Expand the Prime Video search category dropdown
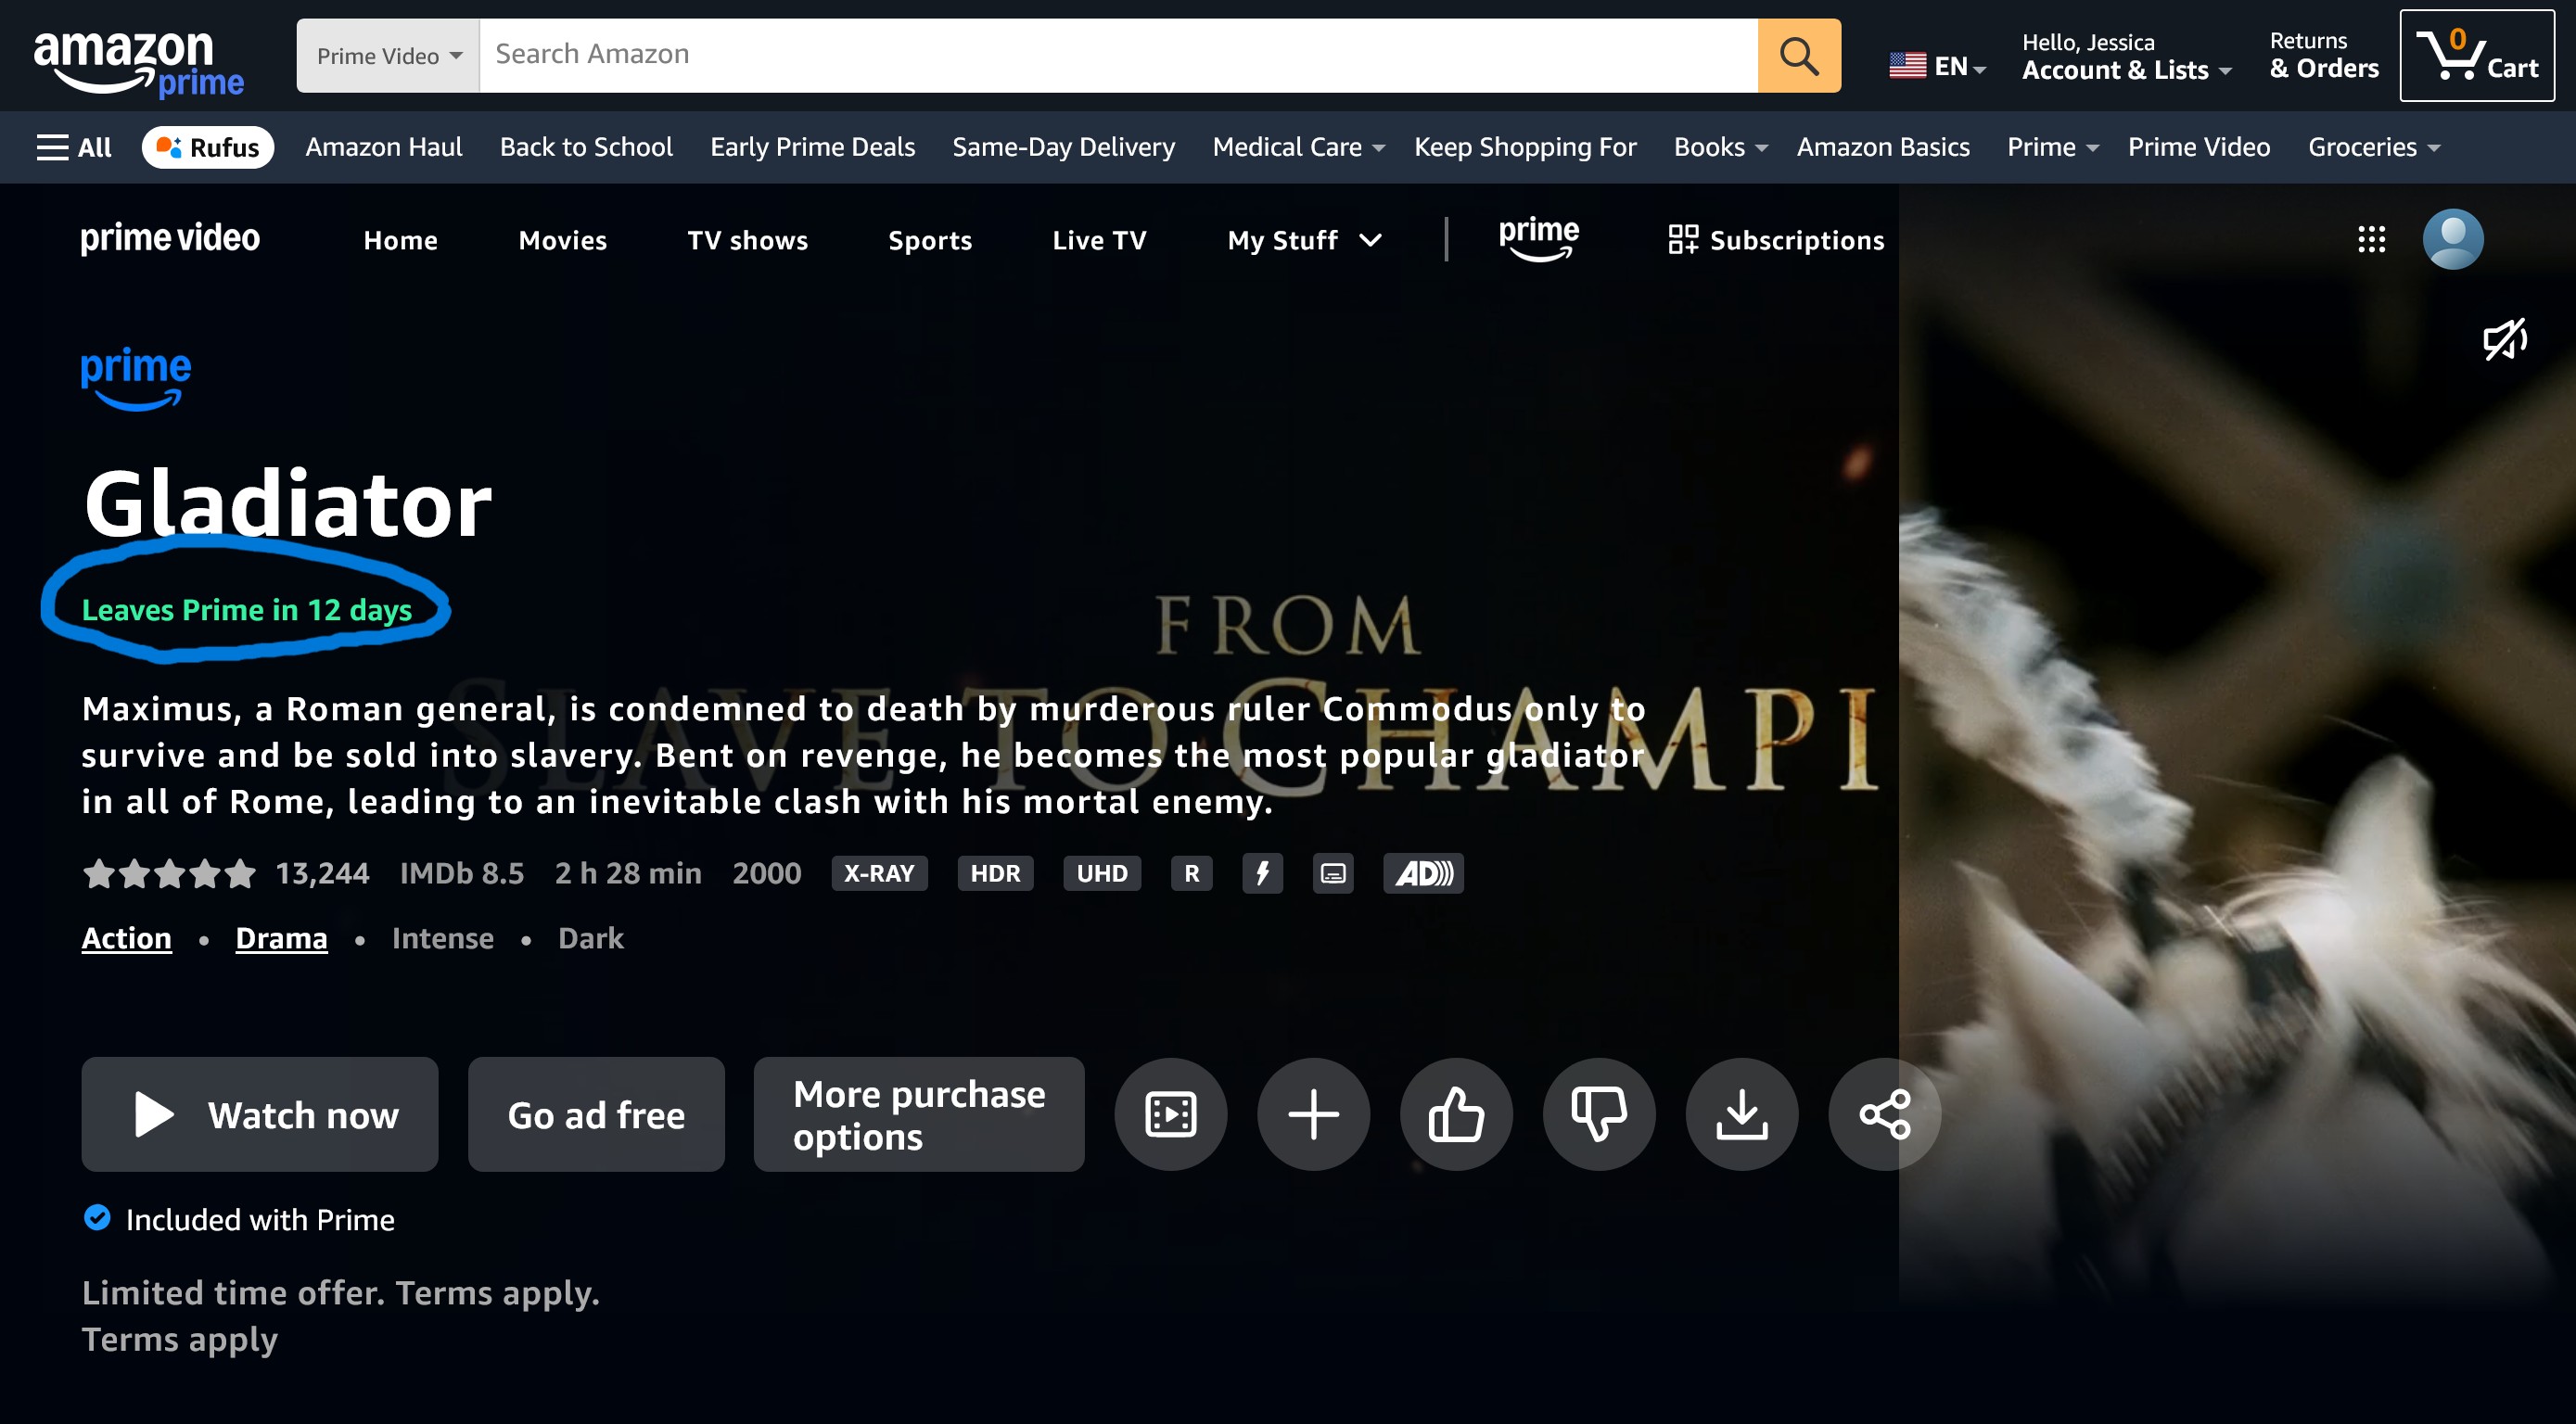 pos(388,56)
